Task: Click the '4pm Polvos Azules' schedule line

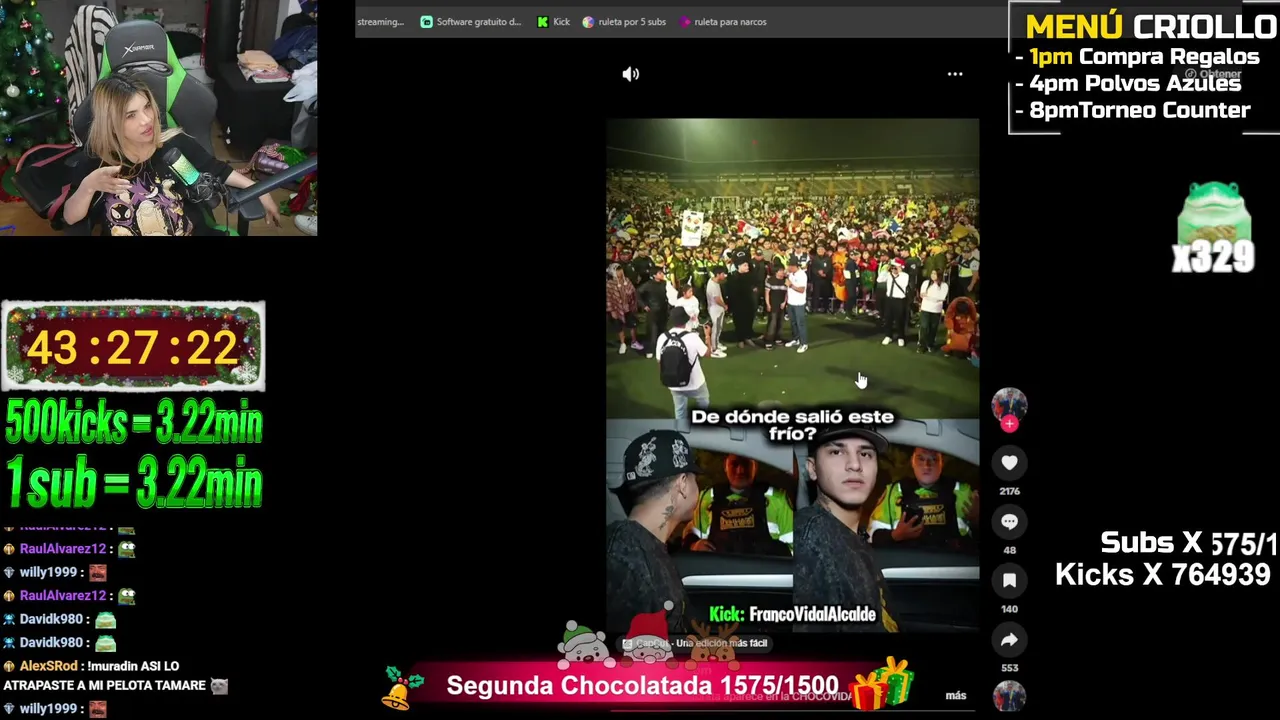Action: tap(1135, 84)
